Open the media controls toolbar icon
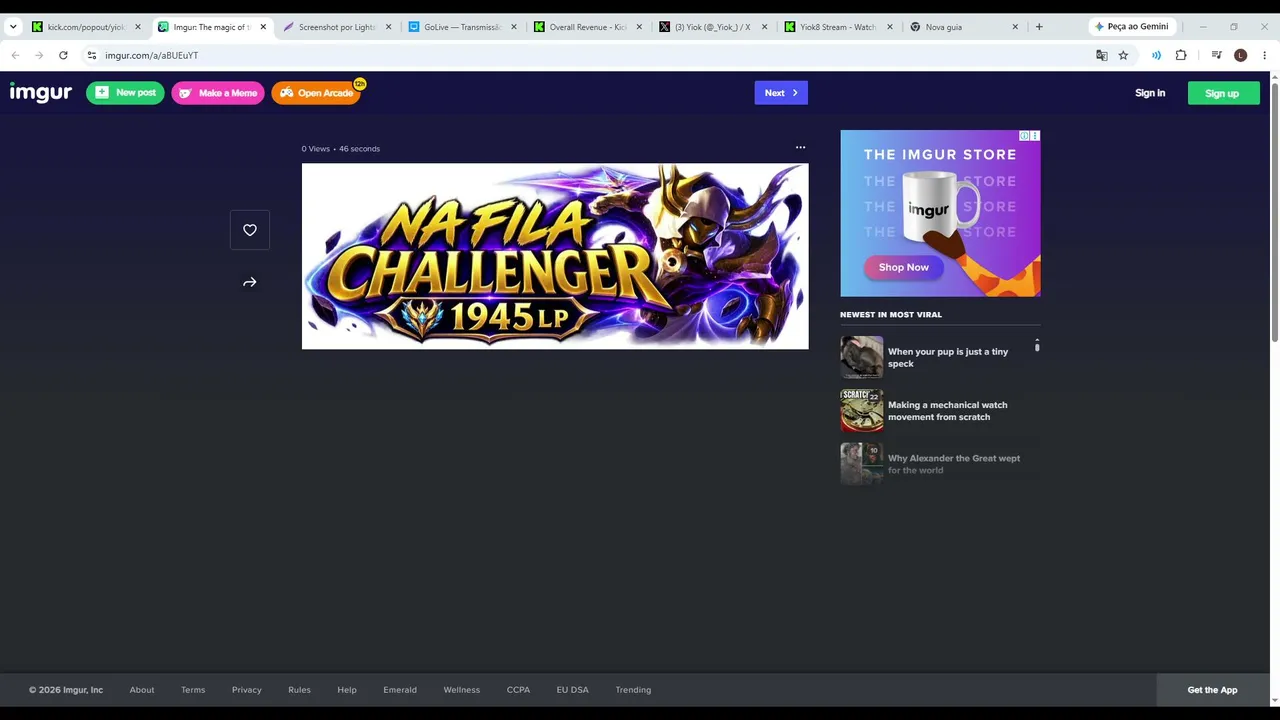 click(1216, 55)
